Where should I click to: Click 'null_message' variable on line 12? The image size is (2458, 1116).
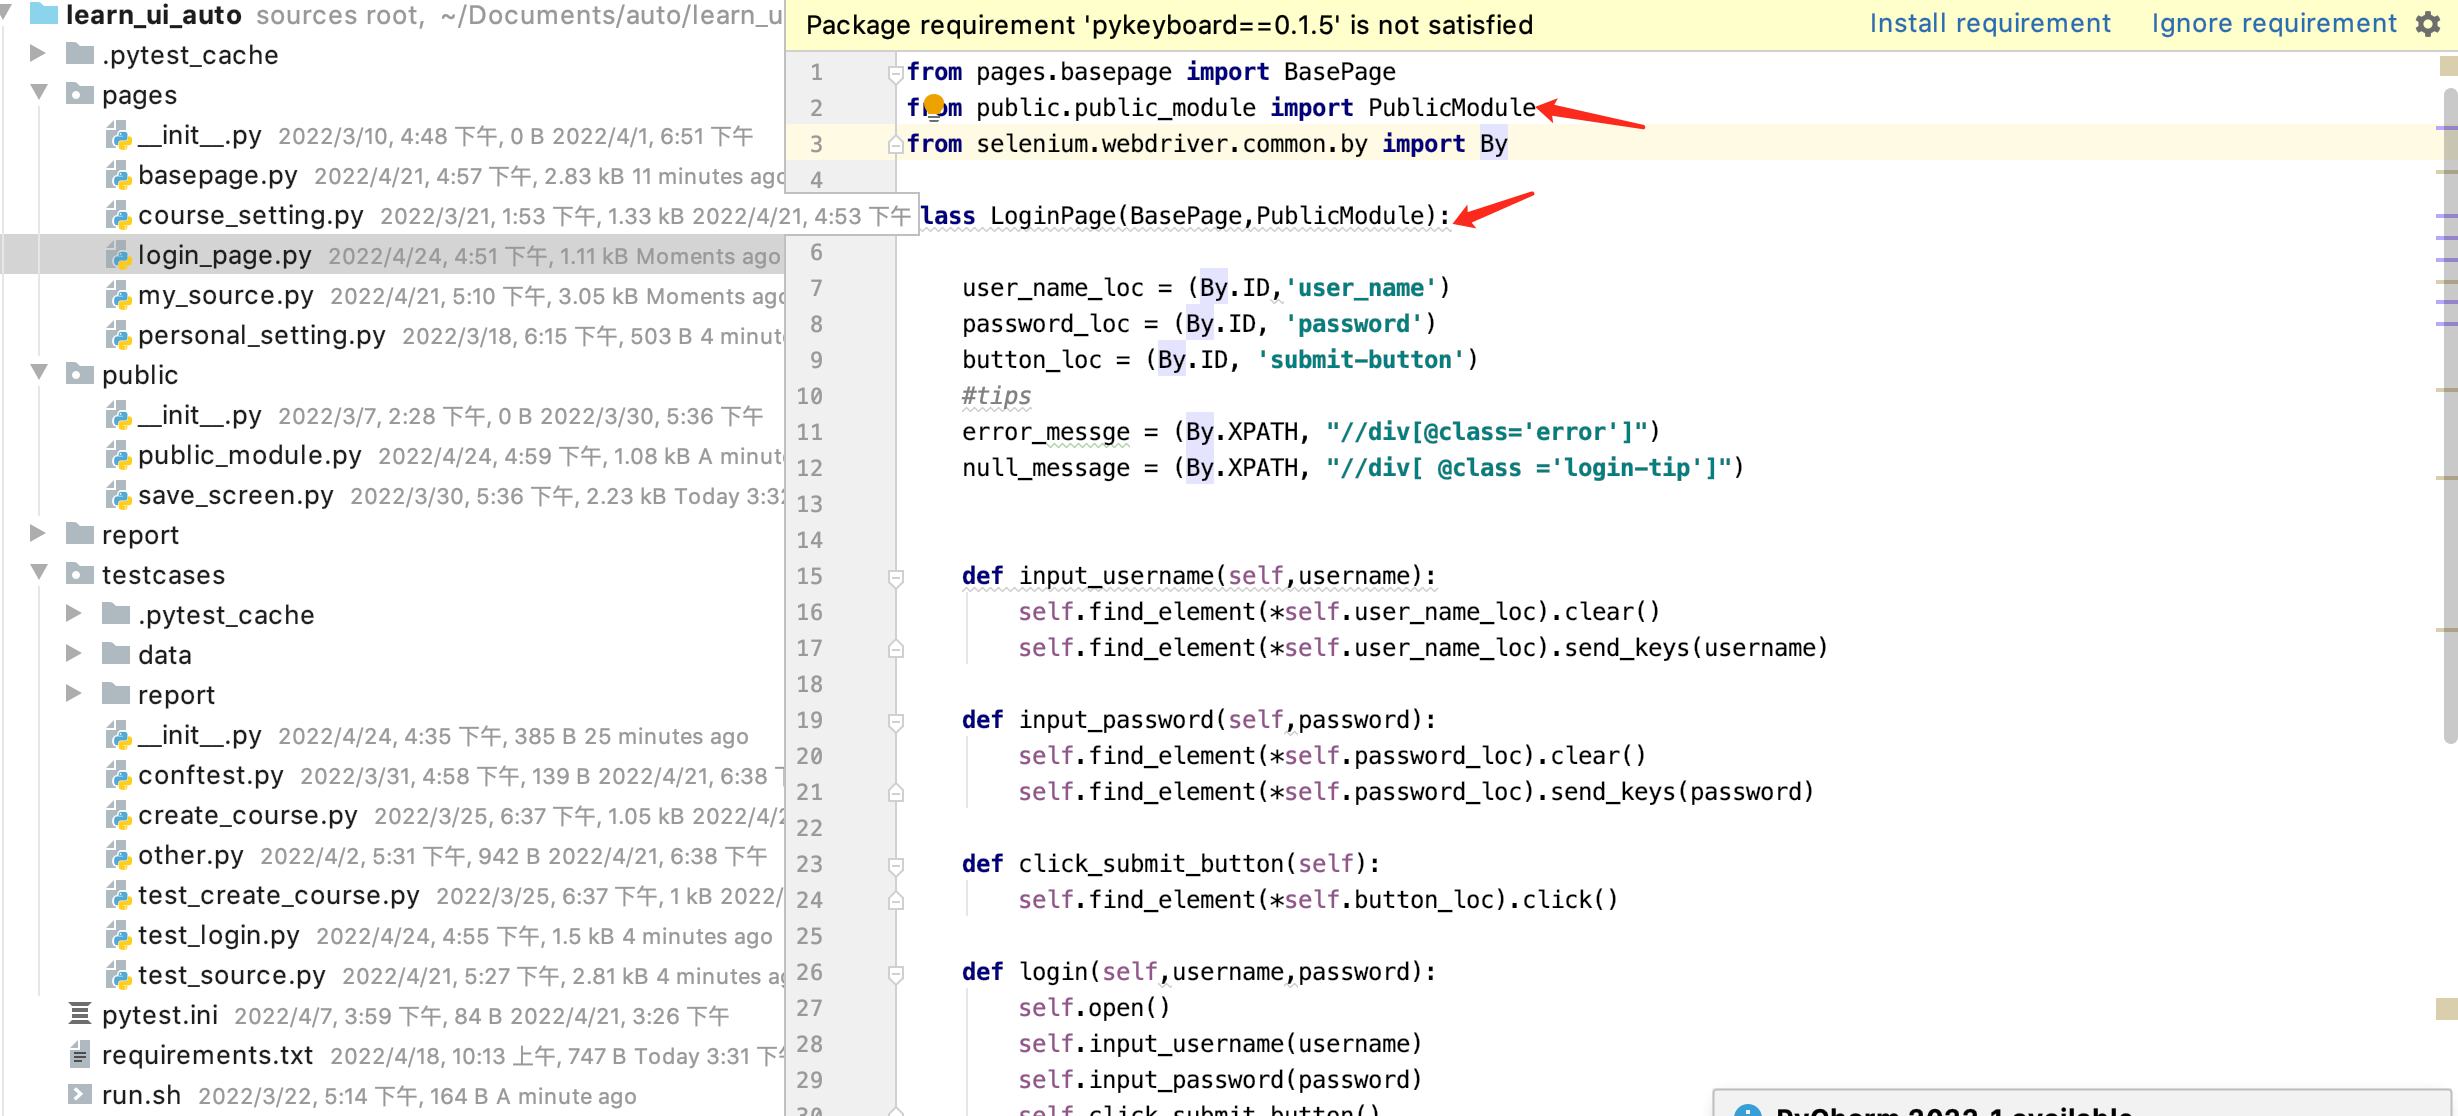(1045, 467)
